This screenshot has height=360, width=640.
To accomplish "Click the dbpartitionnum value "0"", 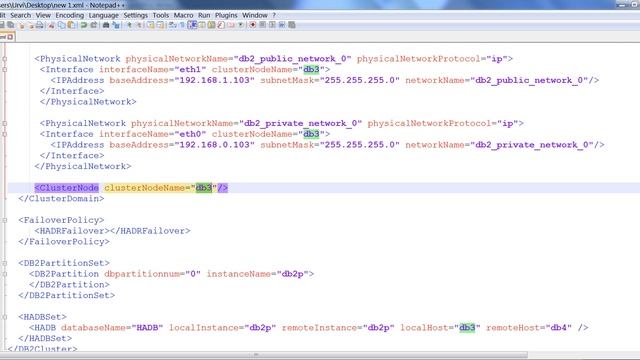I will (193, 274).
